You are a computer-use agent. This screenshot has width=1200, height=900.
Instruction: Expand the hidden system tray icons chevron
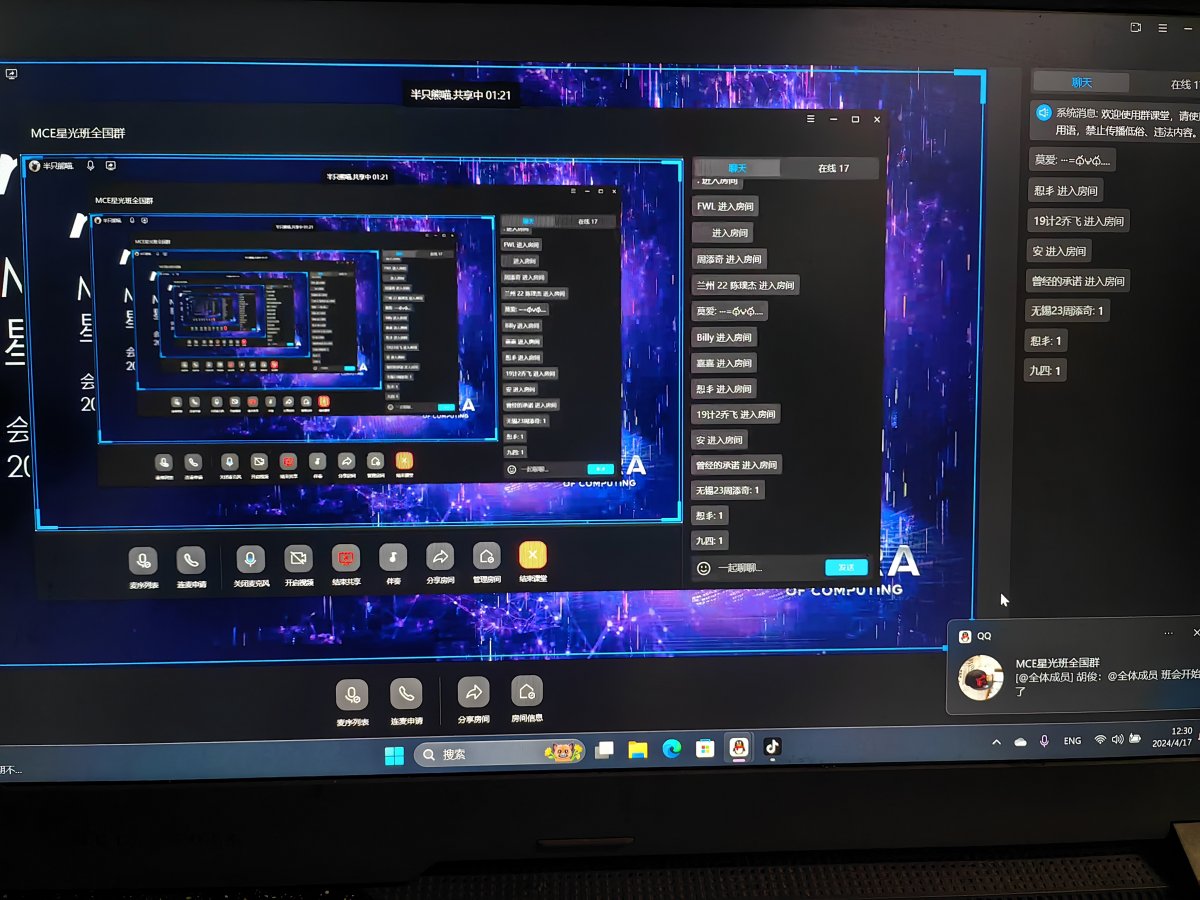coord(996,742)
